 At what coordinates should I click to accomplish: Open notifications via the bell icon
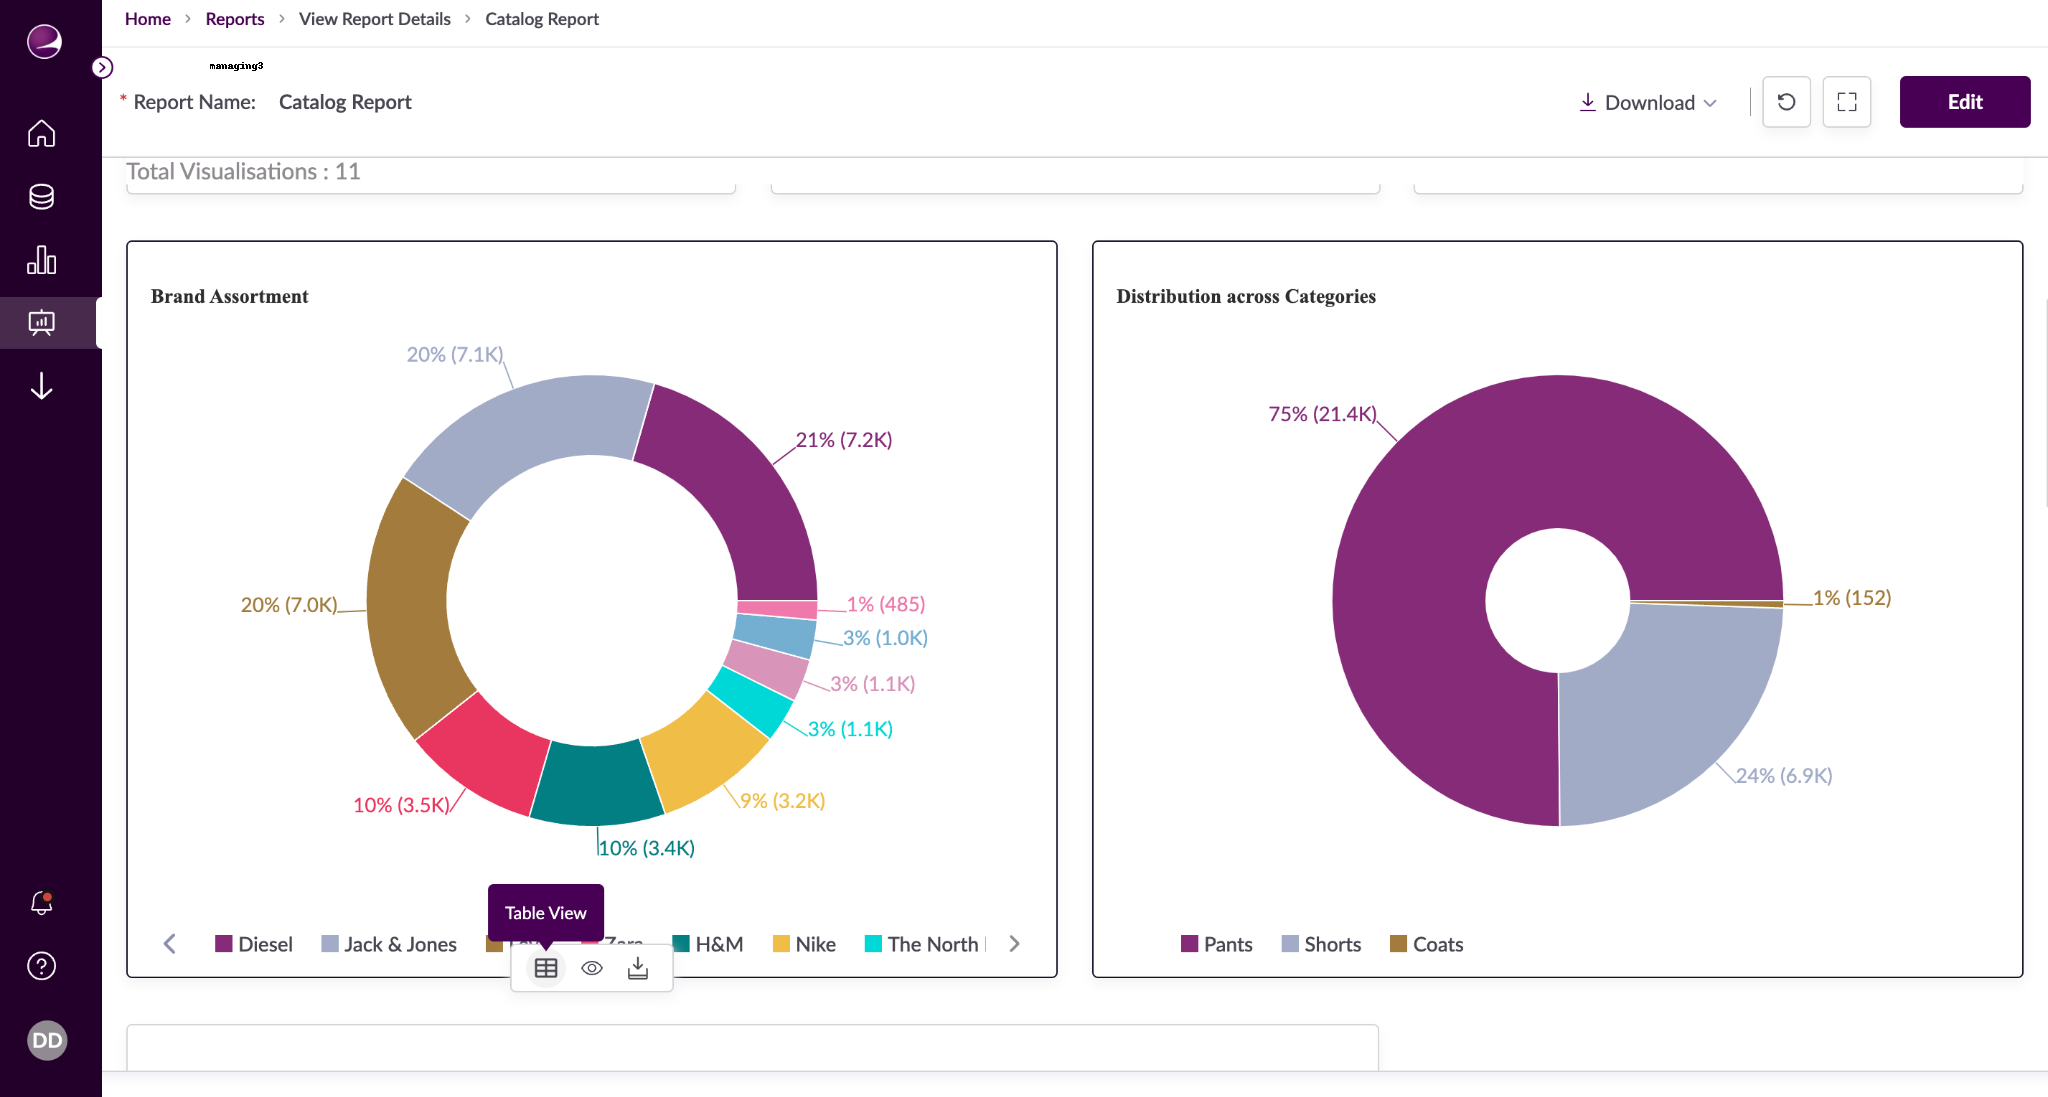[x=41, y=903]
